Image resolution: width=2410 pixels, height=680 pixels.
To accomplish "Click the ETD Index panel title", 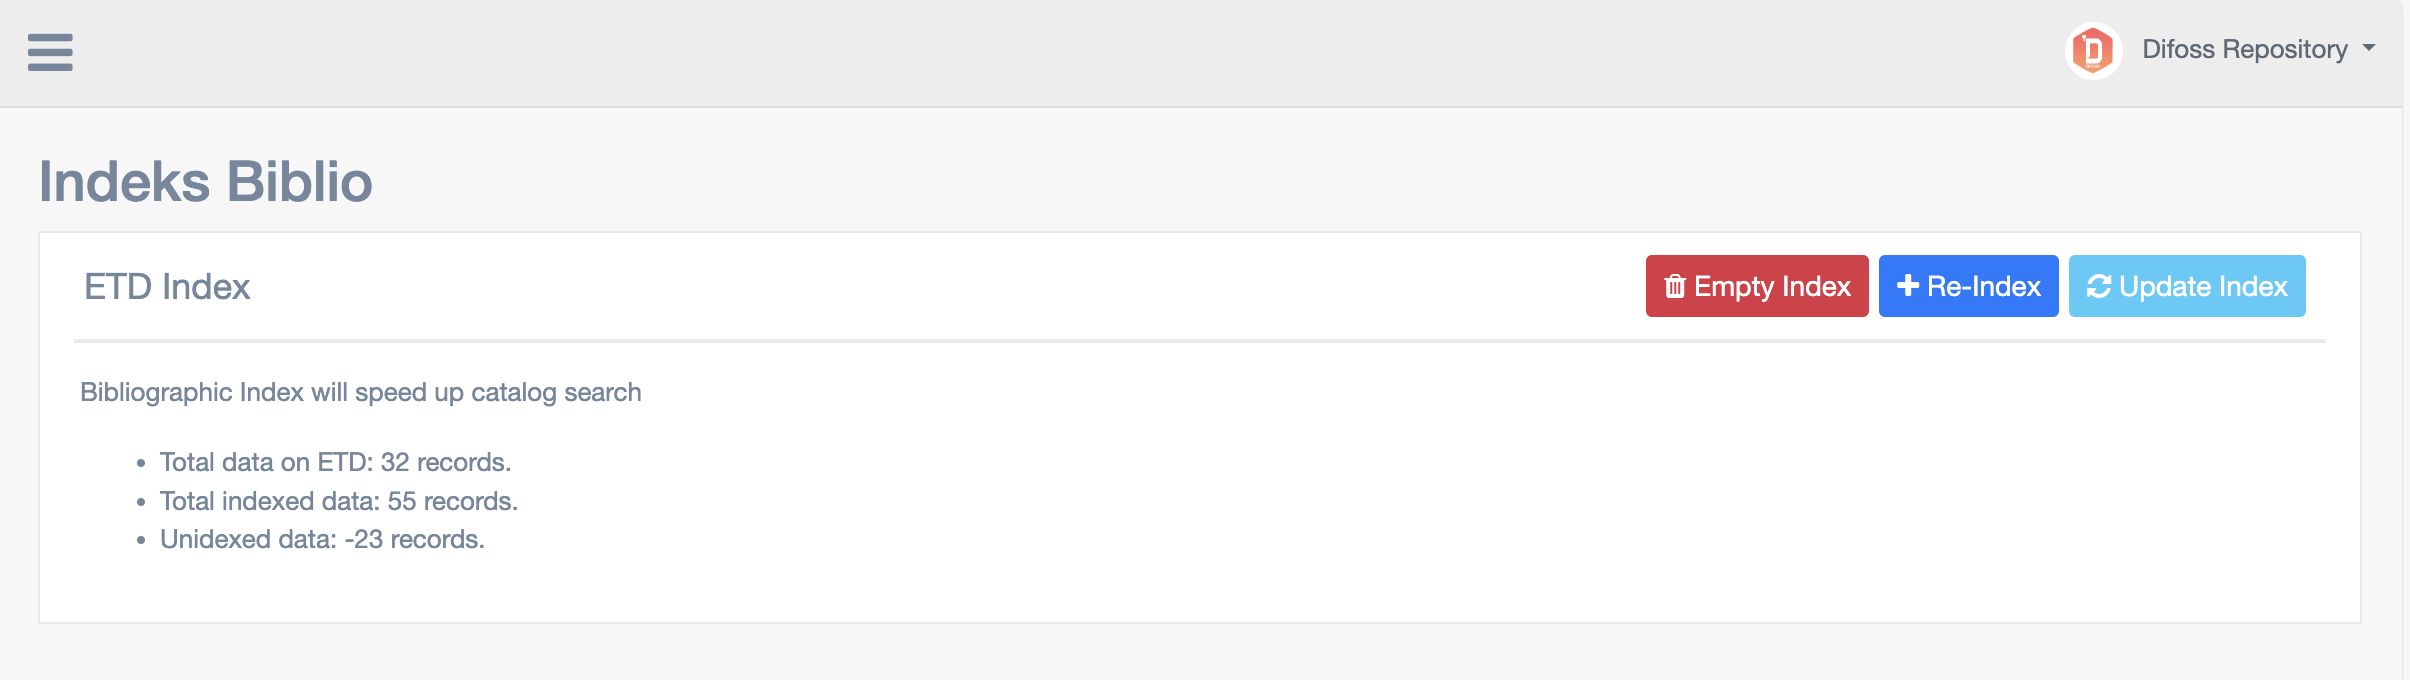I will 167,287.
